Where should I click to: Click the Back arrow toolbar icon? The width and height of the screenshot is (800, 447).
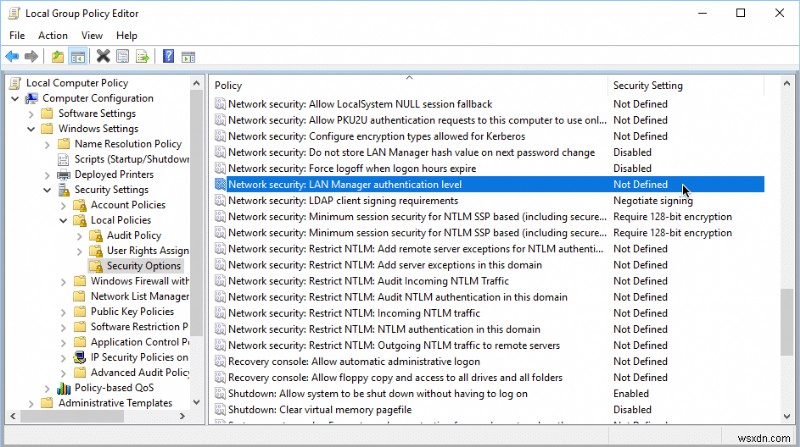[x=12, y=56]
